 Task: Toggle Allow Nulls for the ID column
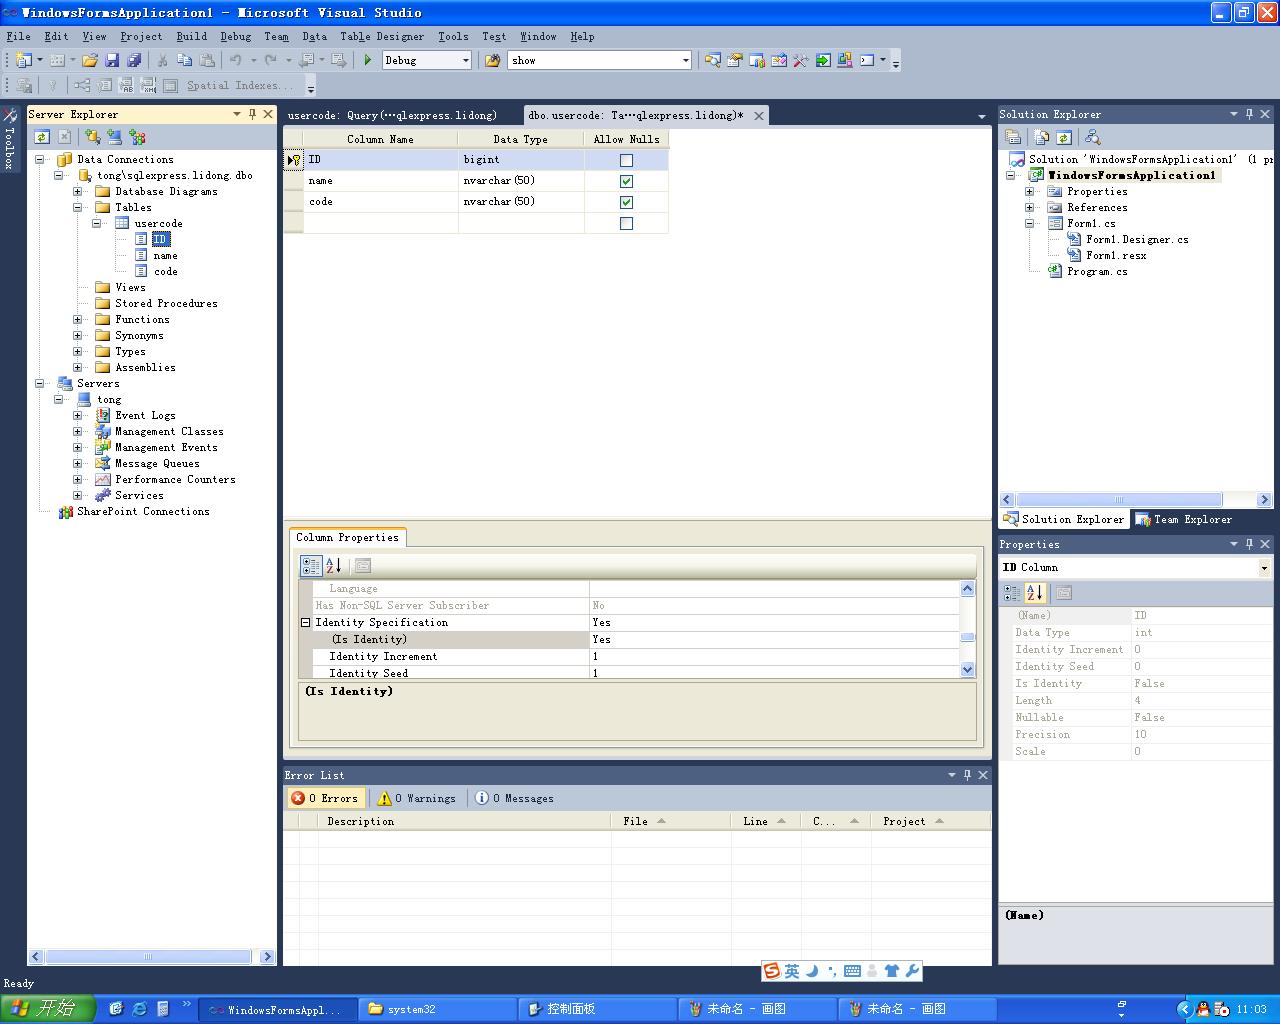[x=626, y=160]
